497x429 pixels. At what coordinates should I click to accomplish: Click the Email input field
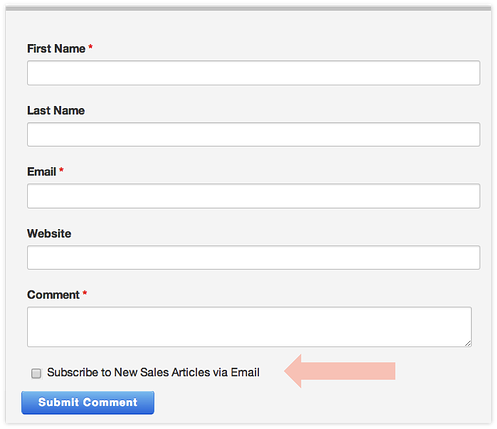click(x=253, y=196)
